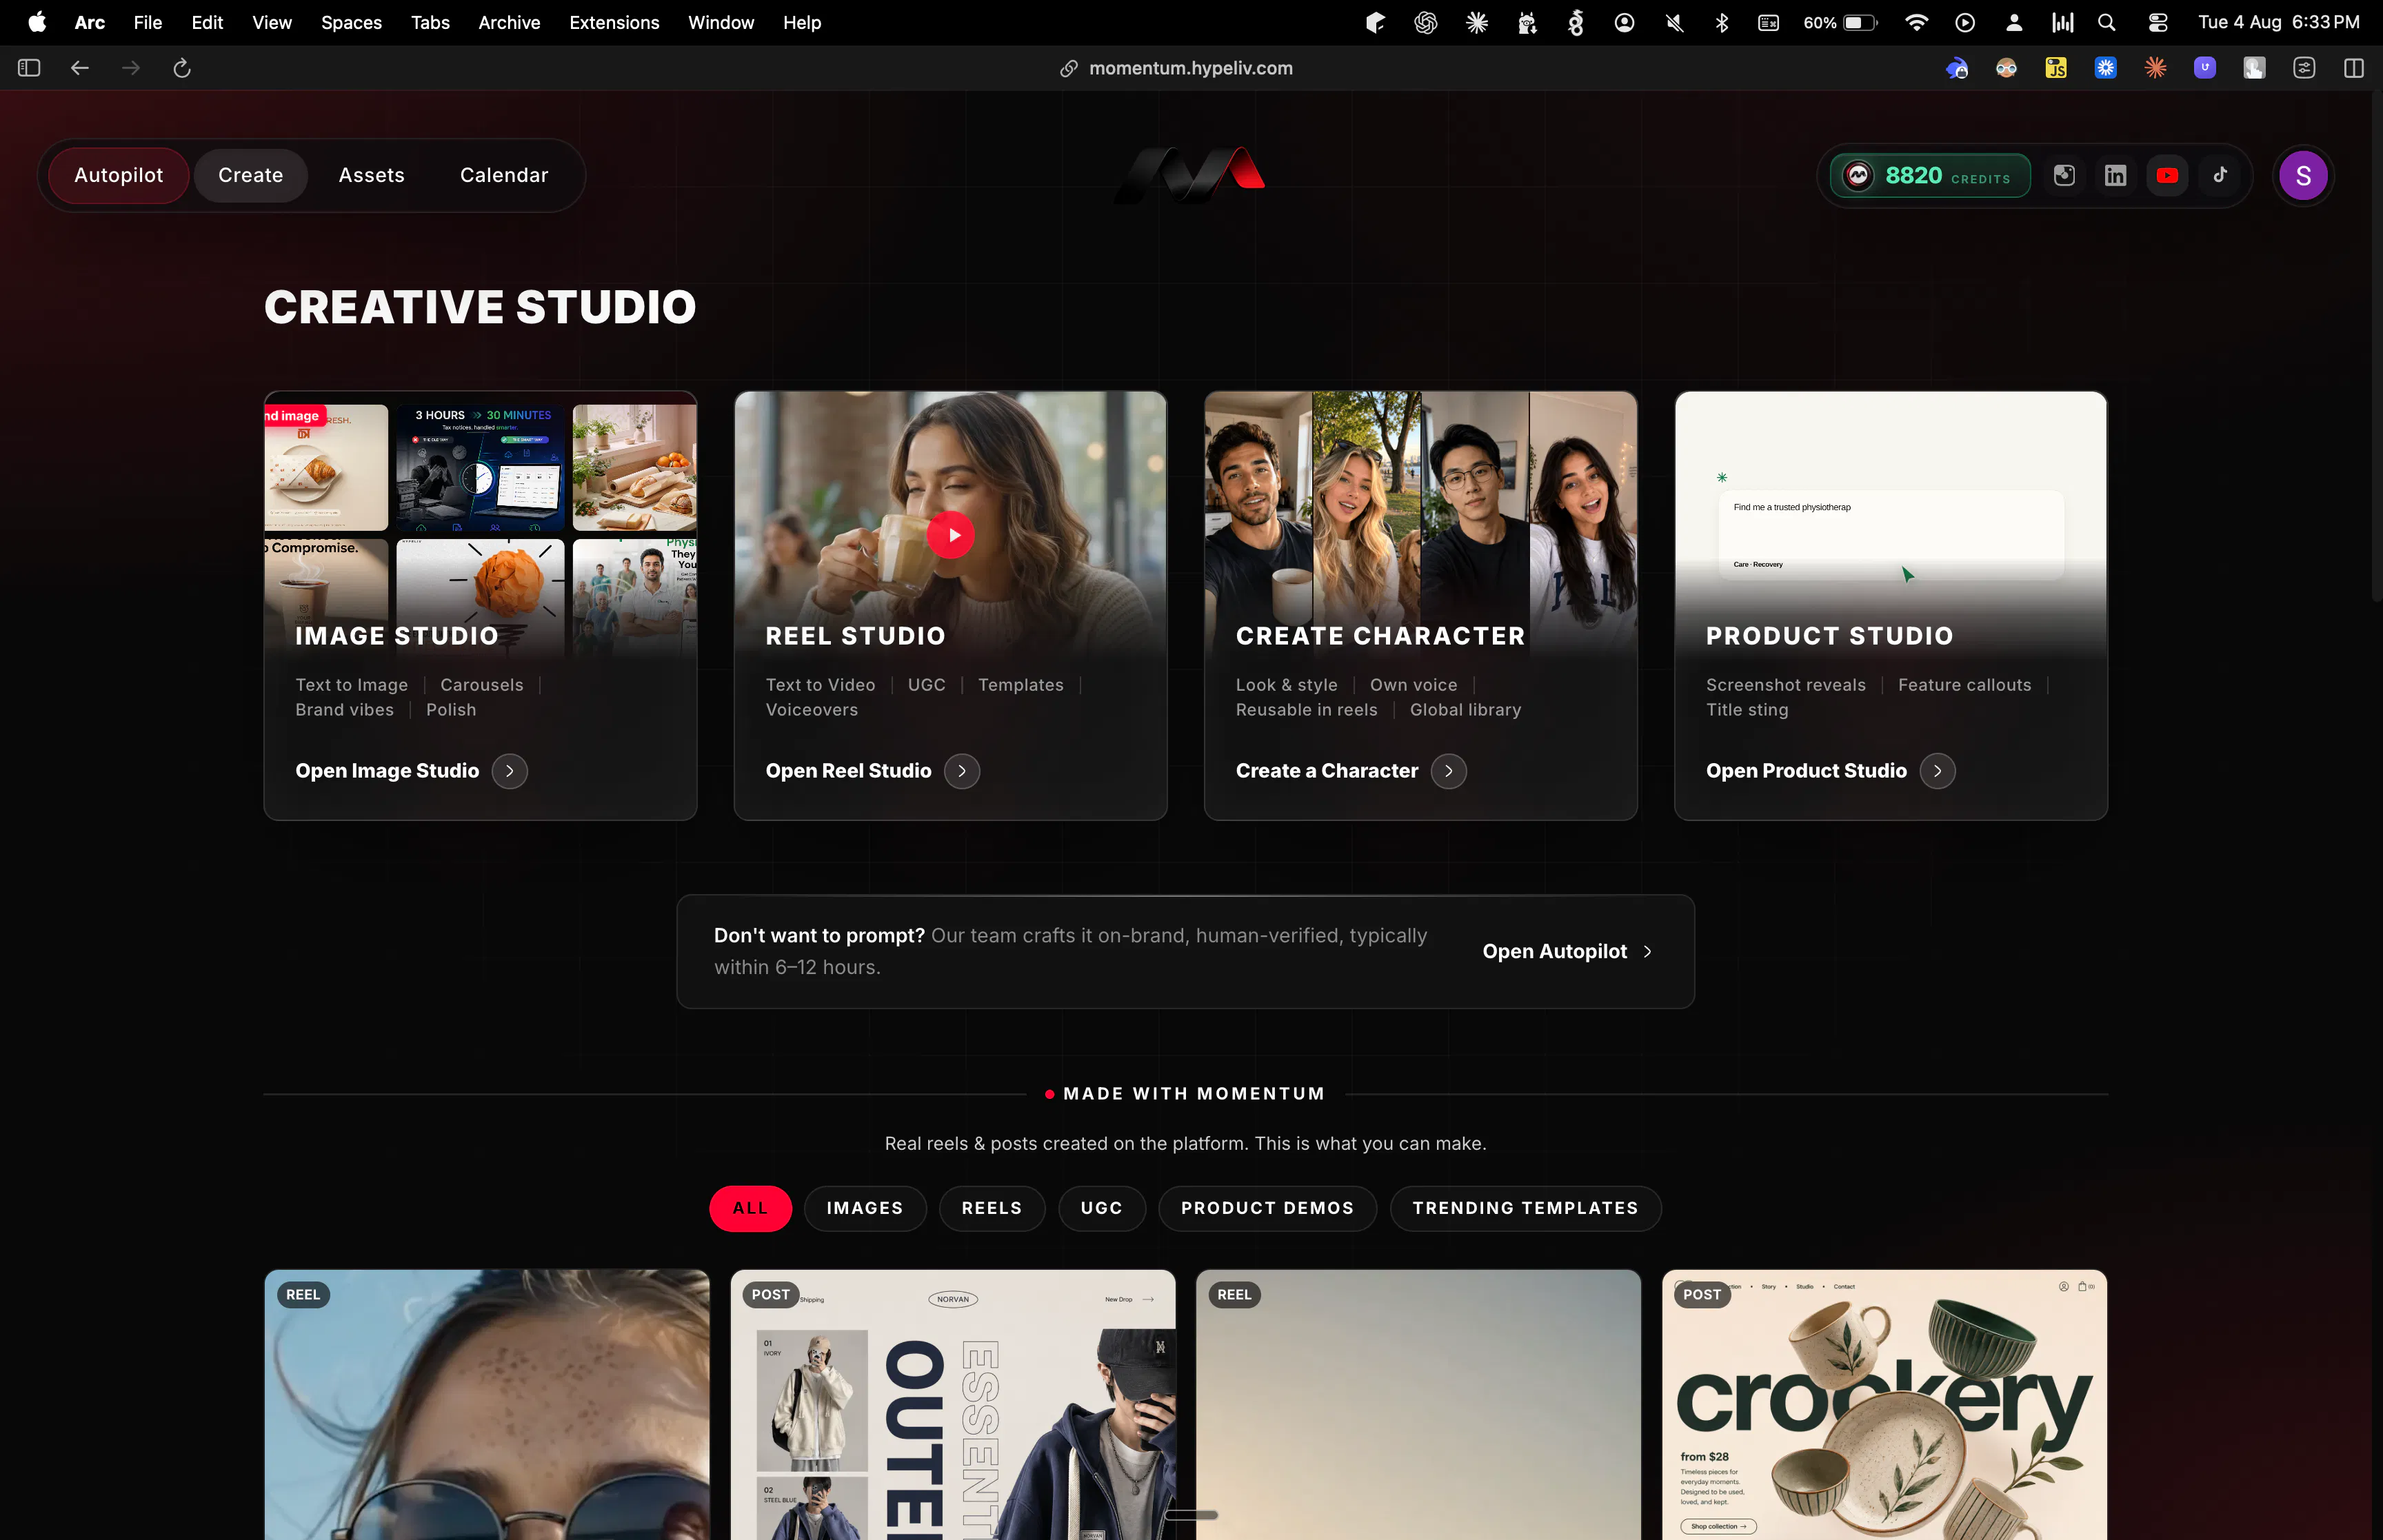Filter gallery by TRENDING TEMPLATES
2383x1540 pixels.
[x=1526, y=1208]
